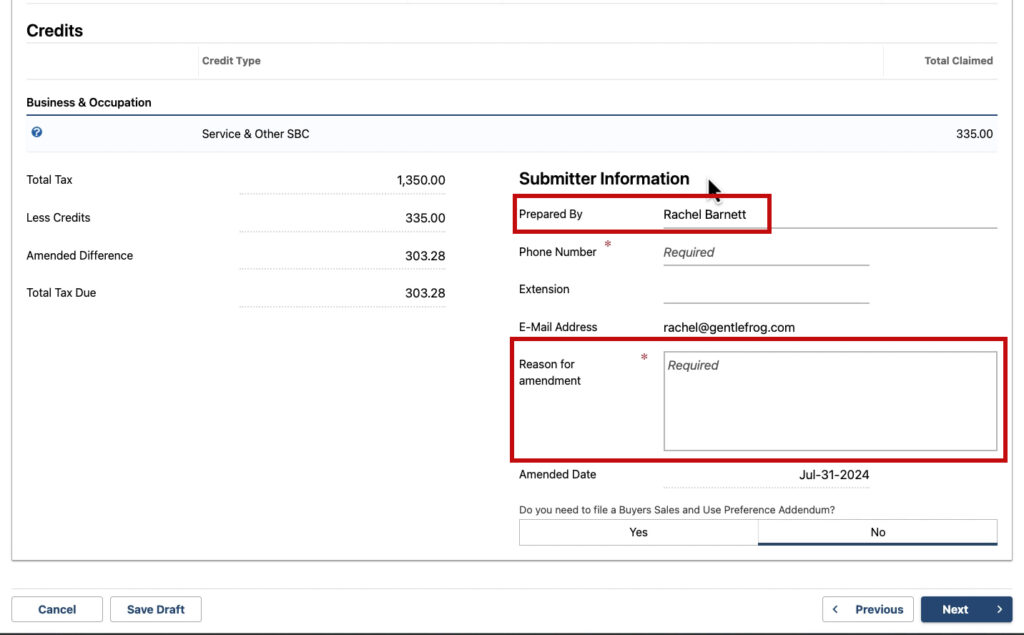
Task: Select "No" for Buyers Sales and Use Preference Addendum
Action: 877,531
